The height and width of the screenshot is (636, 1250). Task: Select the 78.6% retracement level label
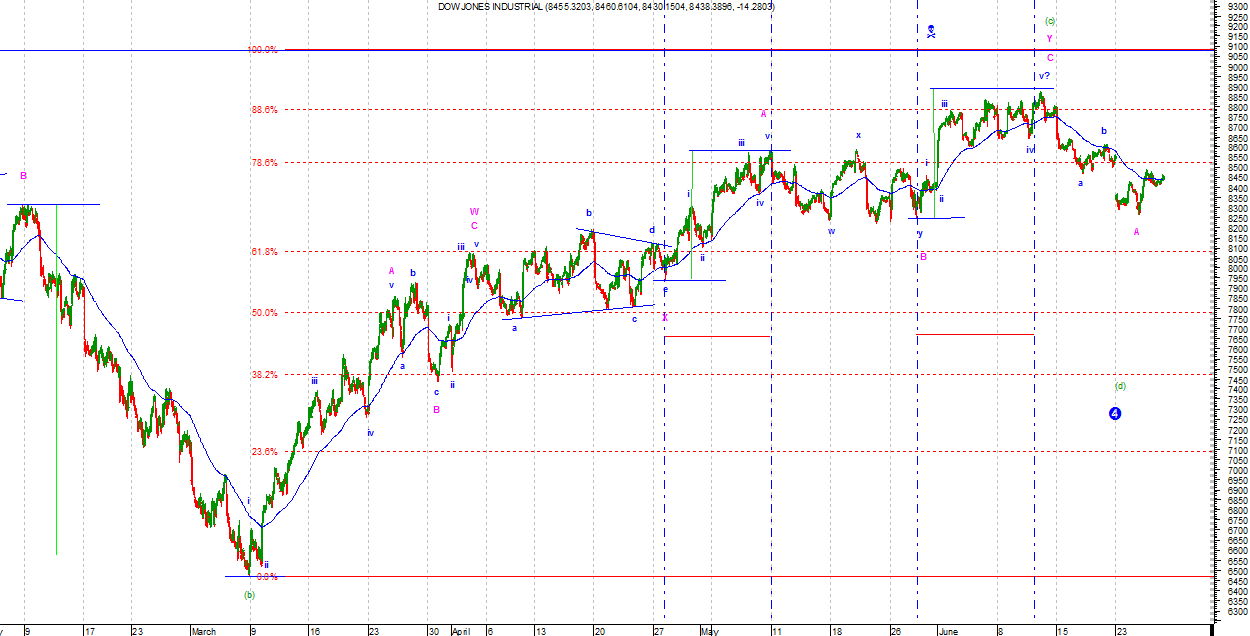263,162
